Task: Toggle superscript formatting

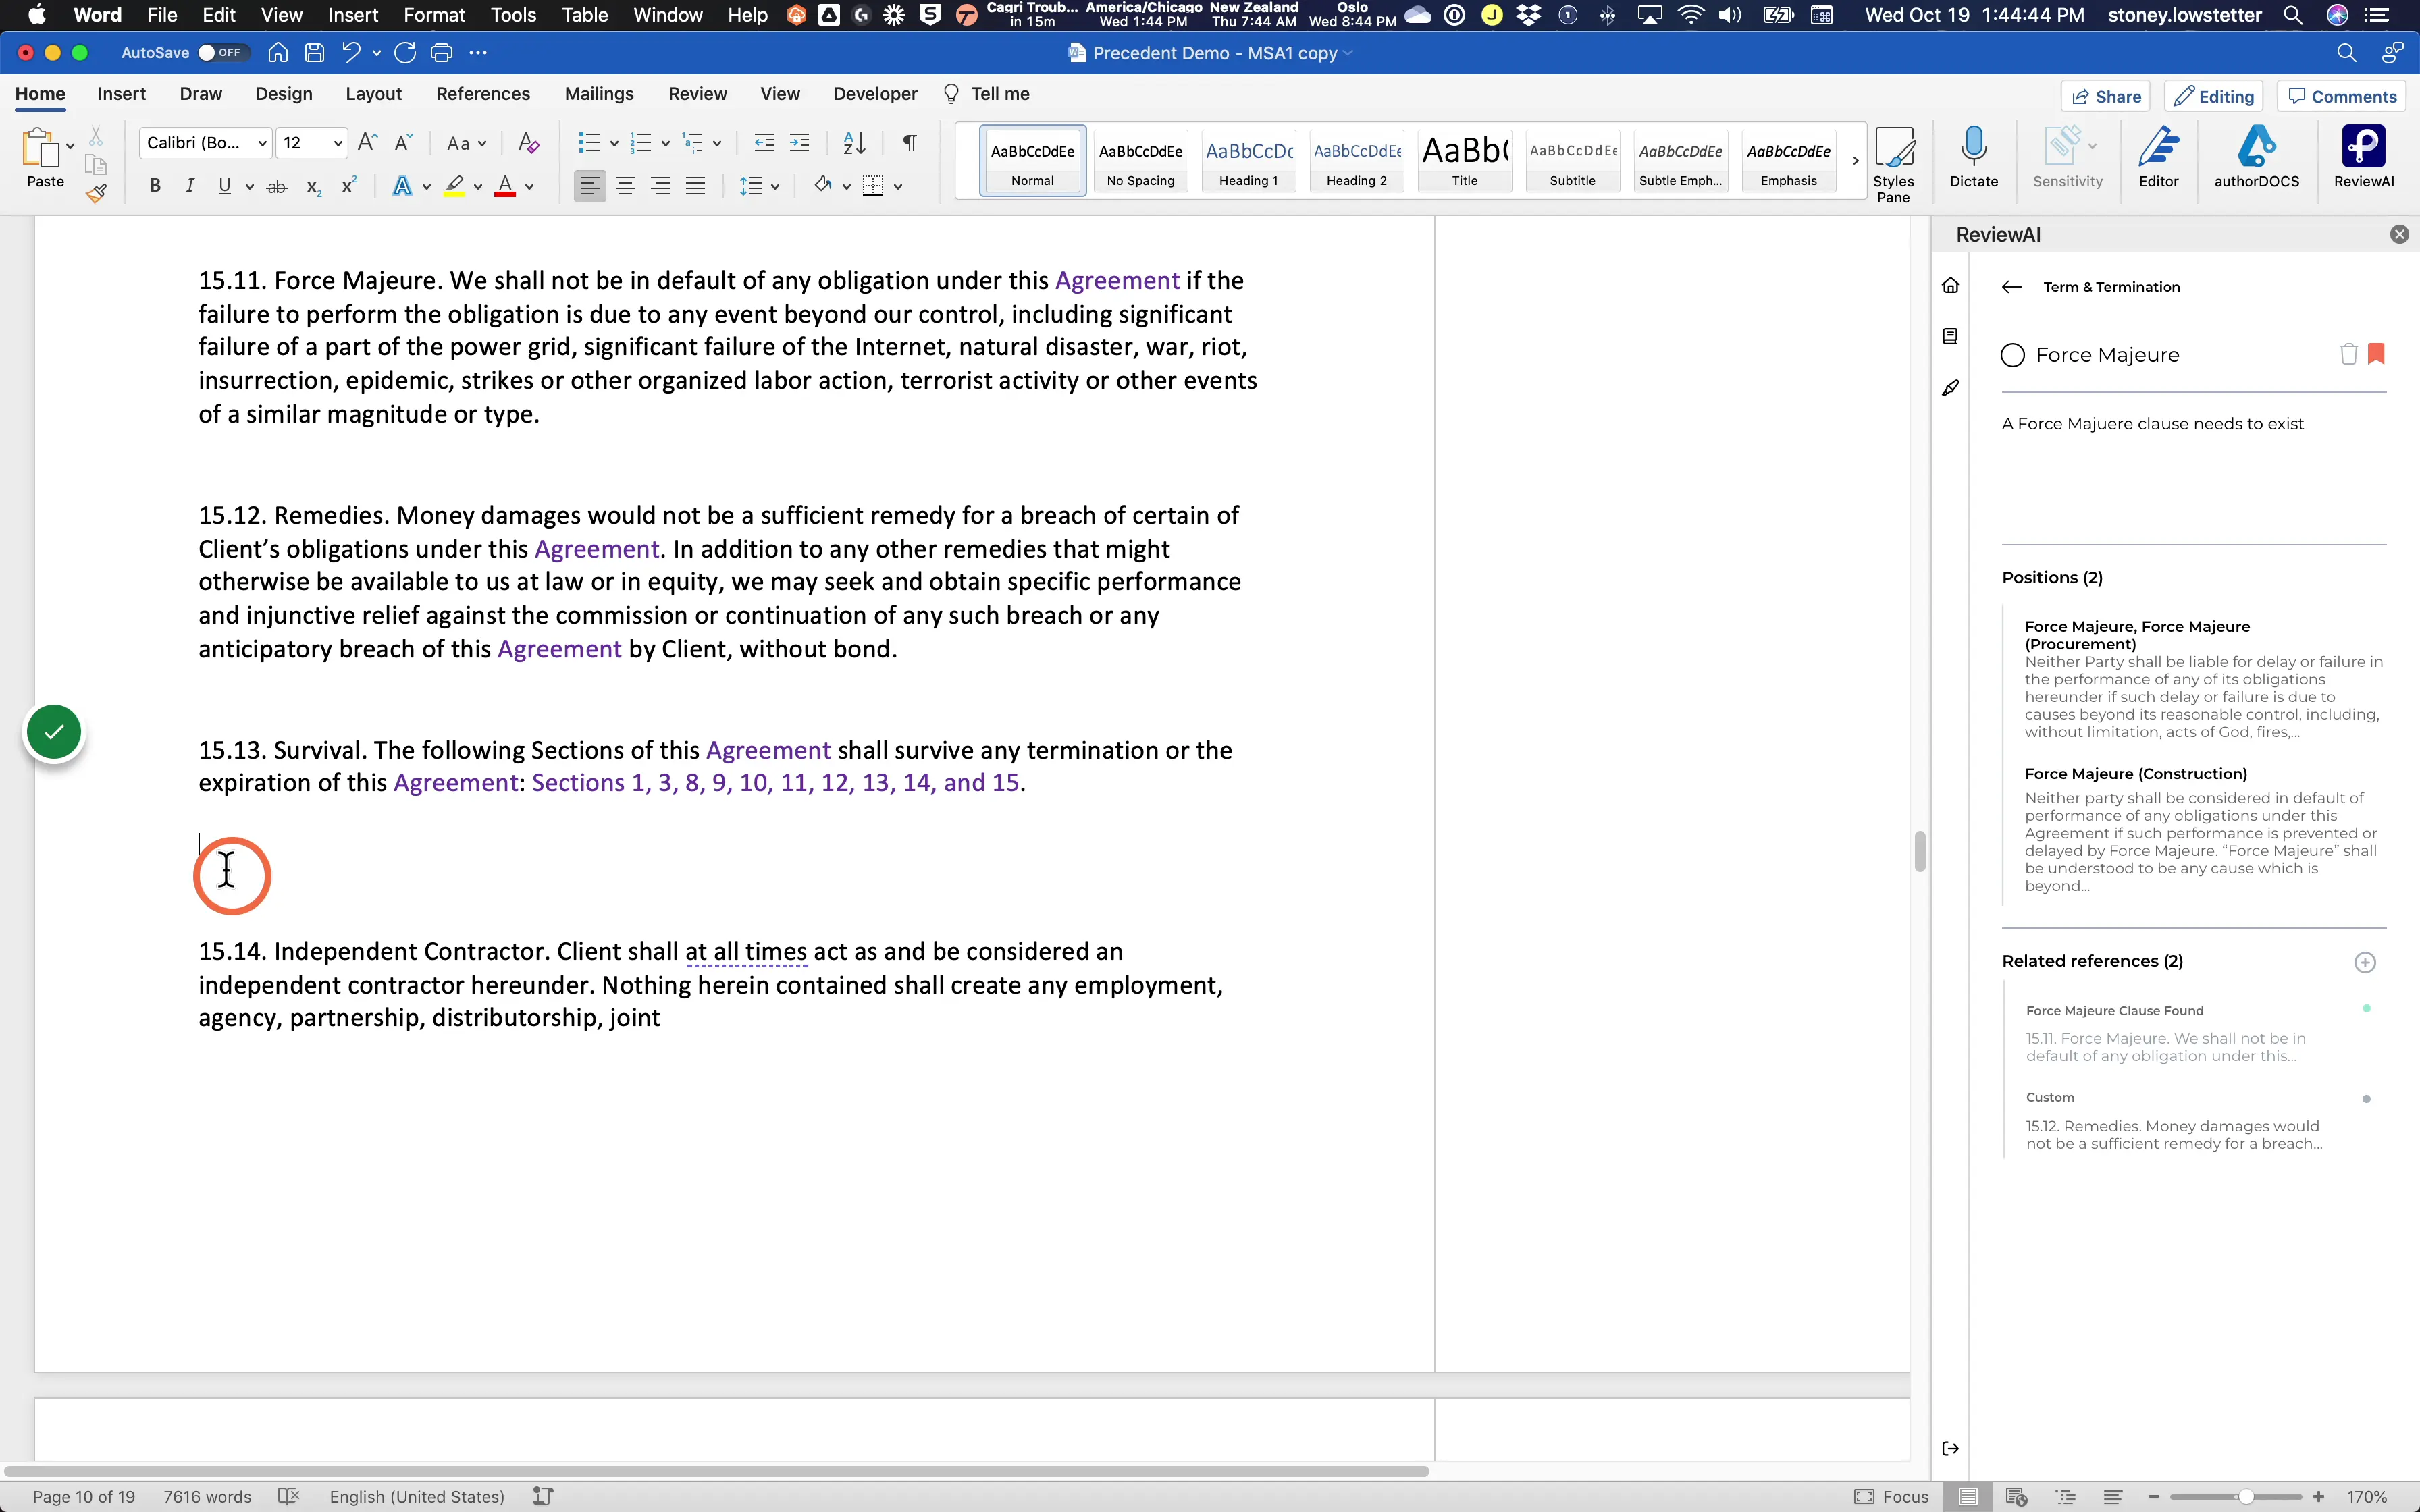Action: (x=349, y=186)
